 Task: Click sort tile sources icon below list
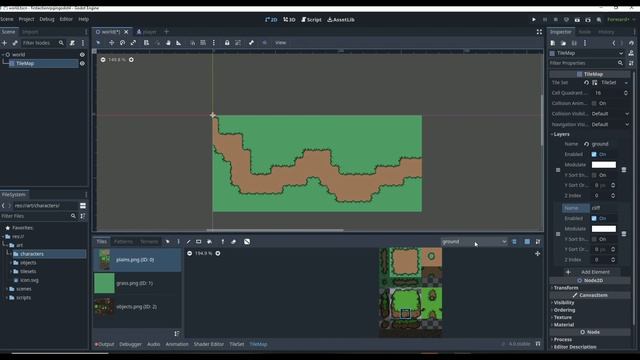[x=177, y=333]
